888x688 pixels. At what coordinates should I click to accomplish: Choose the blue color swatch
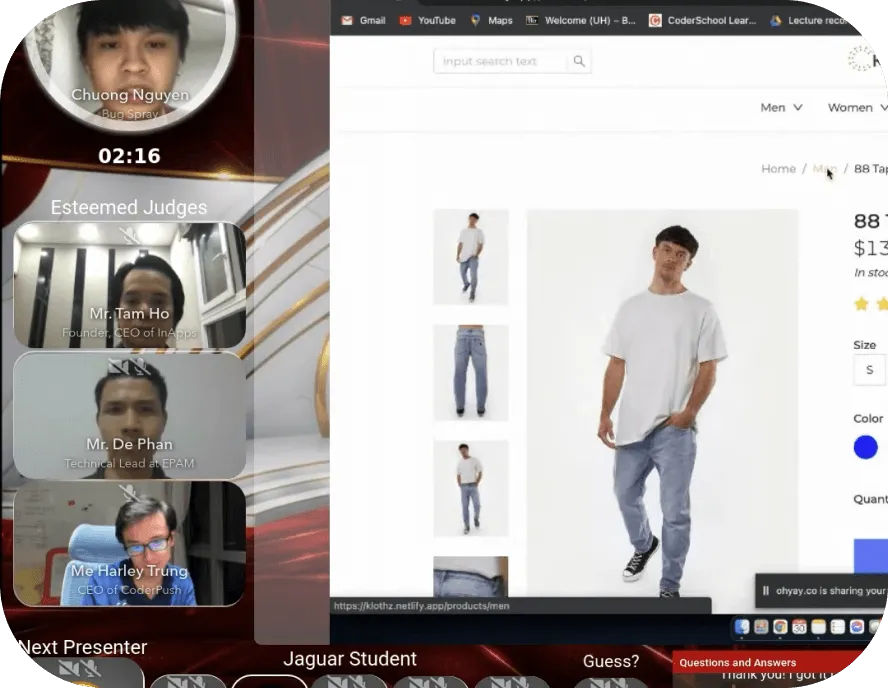[x=865, y=447]
